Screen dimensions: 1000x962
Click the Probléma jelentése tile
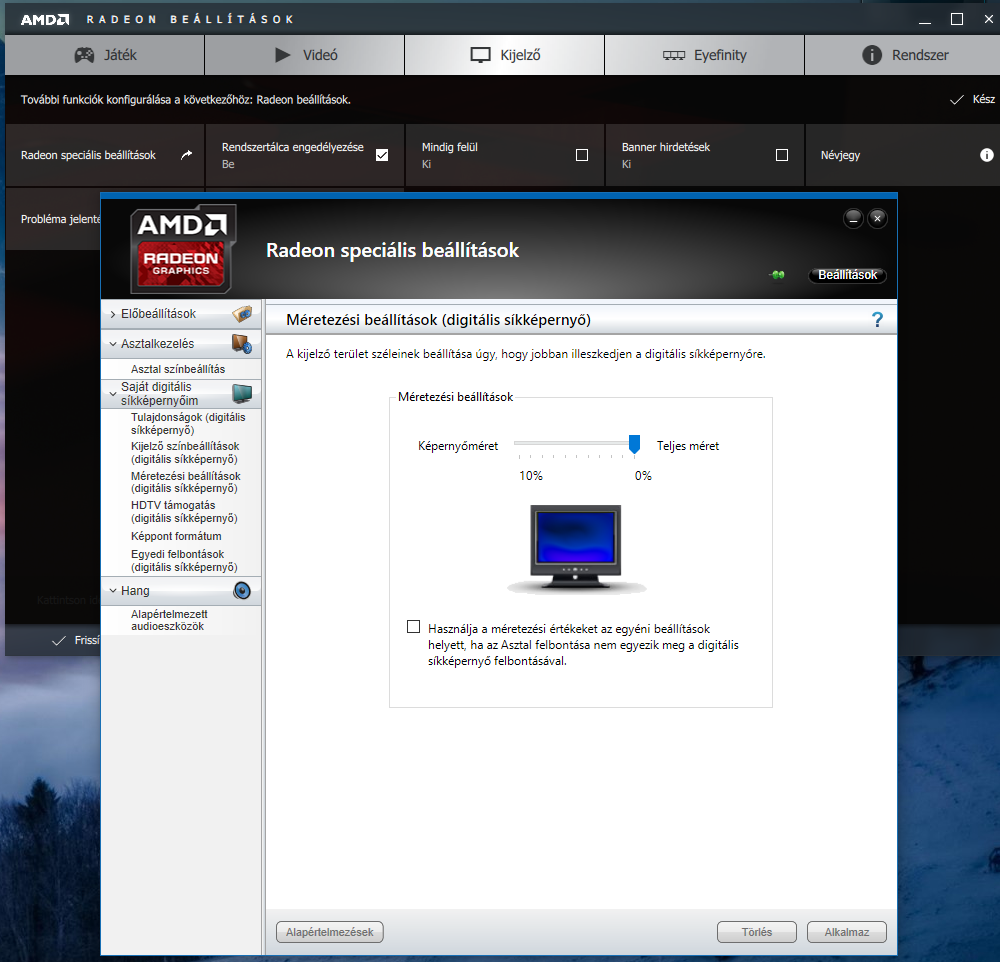[54, 219]
